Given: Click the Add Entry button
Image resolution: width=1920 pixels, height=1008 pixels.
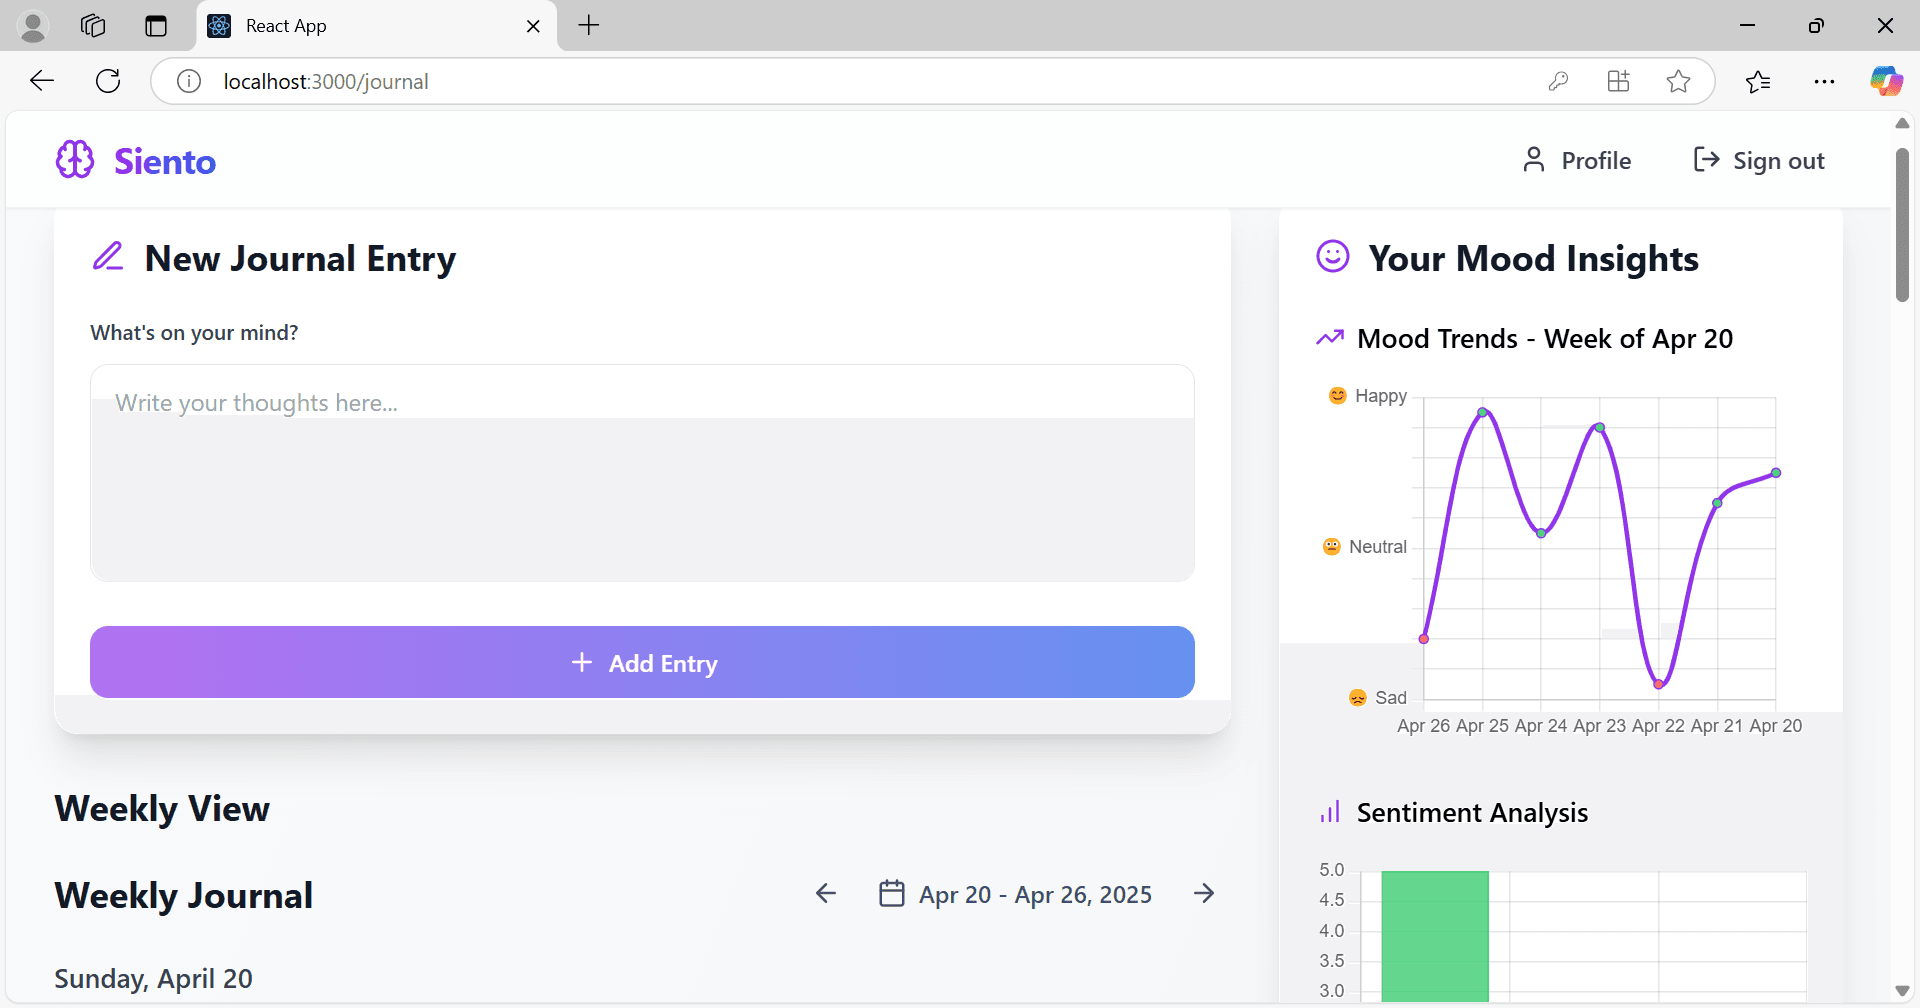Looking at the screenshot, I should [643, 662].
